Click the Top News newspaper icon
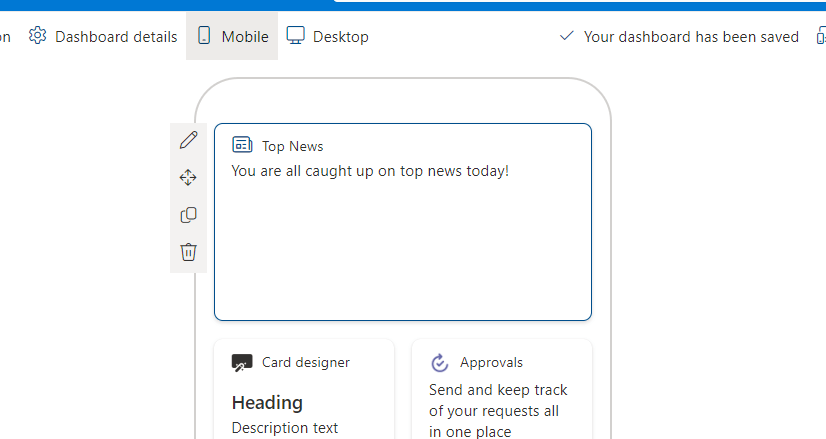This screenshot has width=826, height=439. coord(242,144)
